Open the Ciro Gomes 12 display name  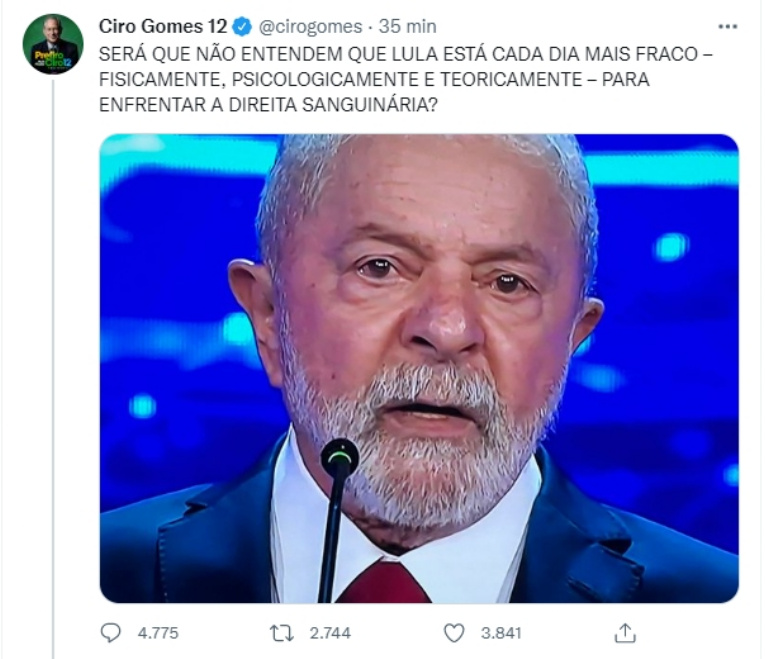coord(163,26)
